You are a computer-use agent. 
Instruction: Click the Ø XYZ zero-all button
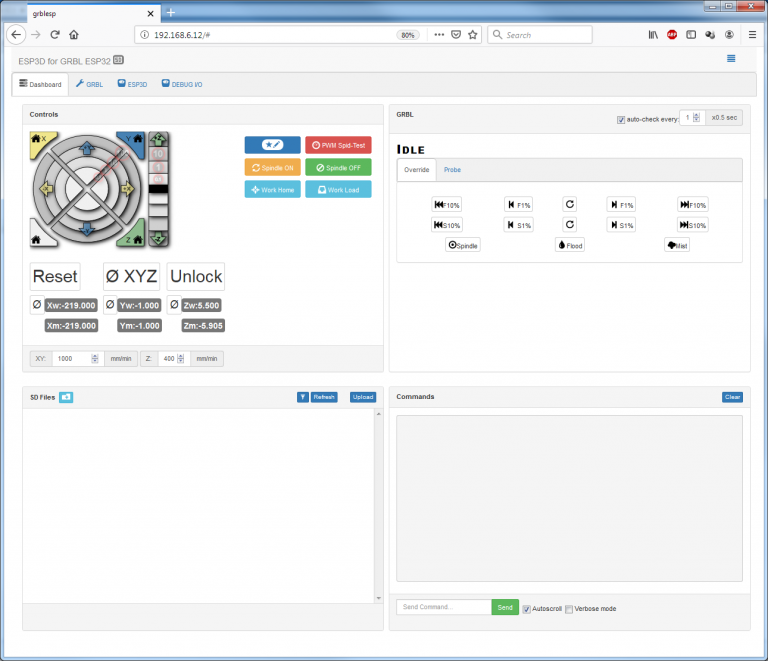click(131, 277)
